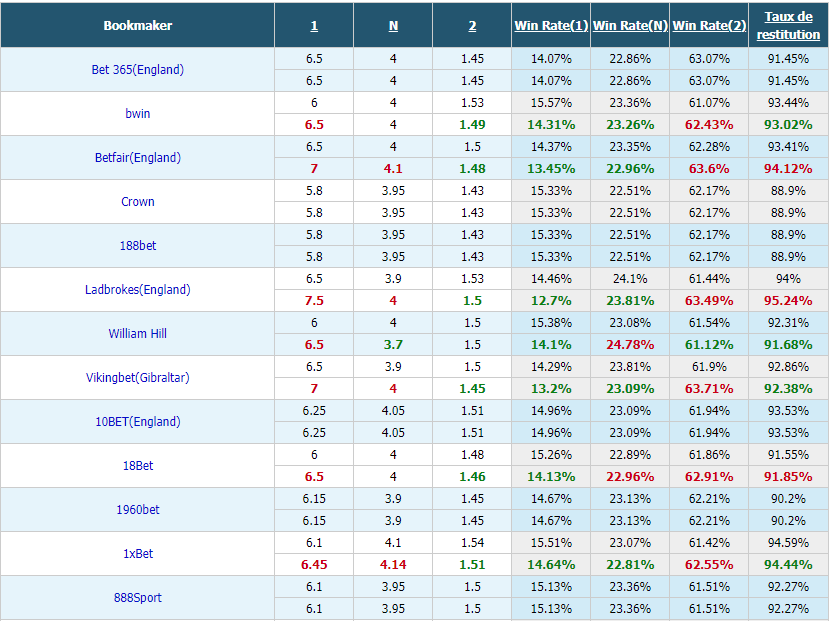Click the Win Rate(N) column header
Screen dimensions: 829x621
630,25
